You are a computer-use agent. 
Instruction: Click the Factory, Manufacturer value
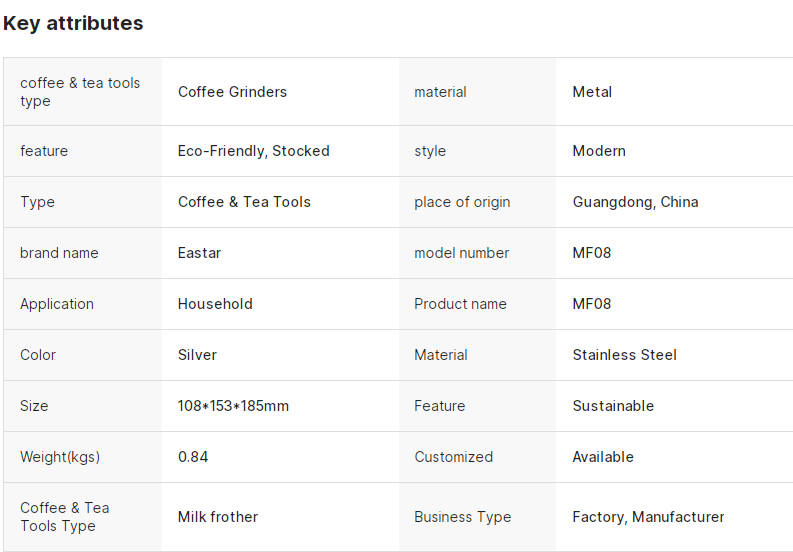point(648,517)
